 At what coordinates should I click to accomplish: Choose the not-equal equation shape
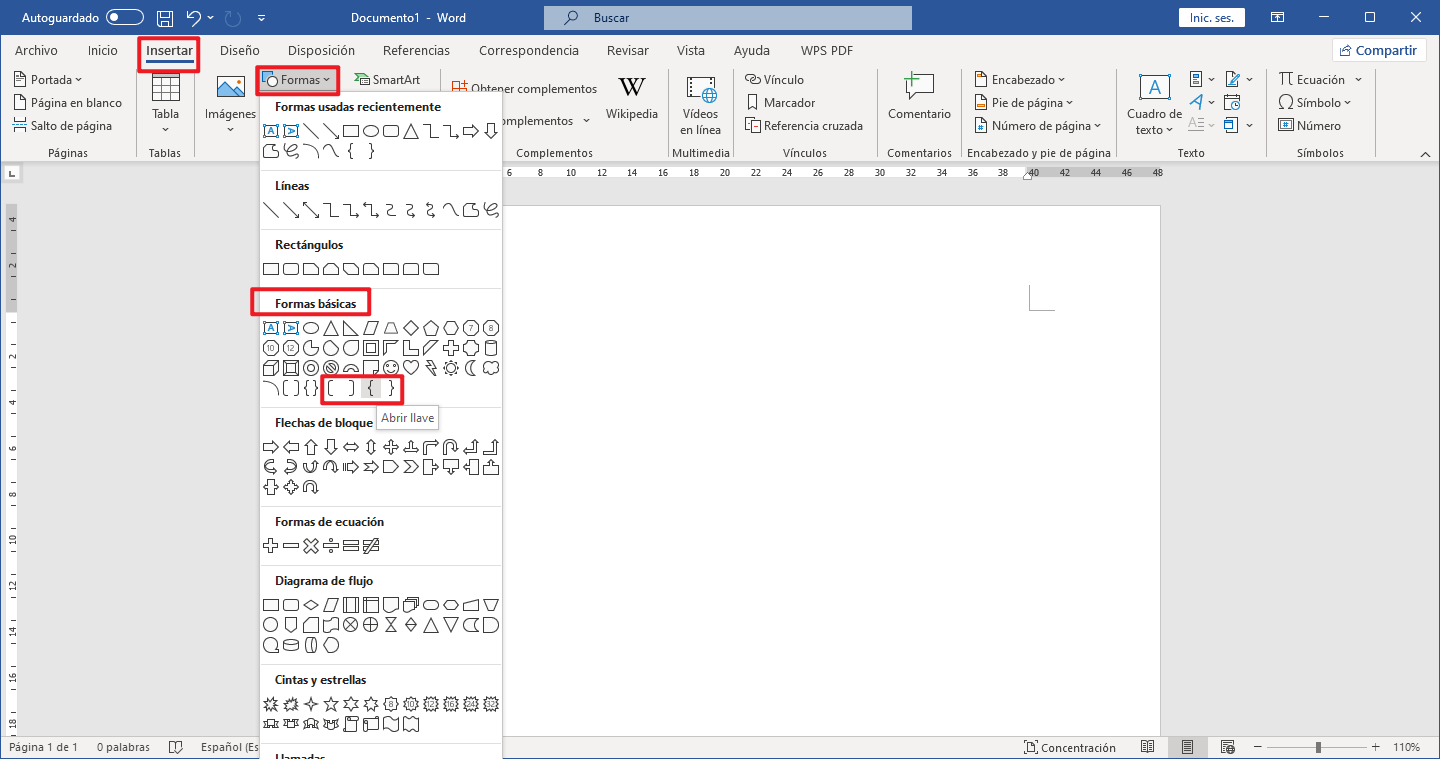point(371,546)
